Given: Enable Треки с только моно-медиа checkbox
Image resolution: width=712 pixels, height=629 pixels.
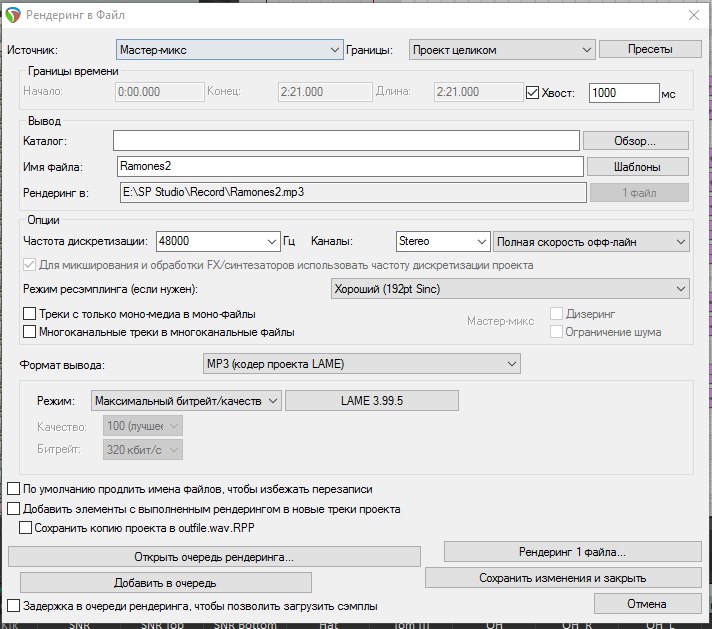Looking at the screenshot, I should click(x=30, y=314).
